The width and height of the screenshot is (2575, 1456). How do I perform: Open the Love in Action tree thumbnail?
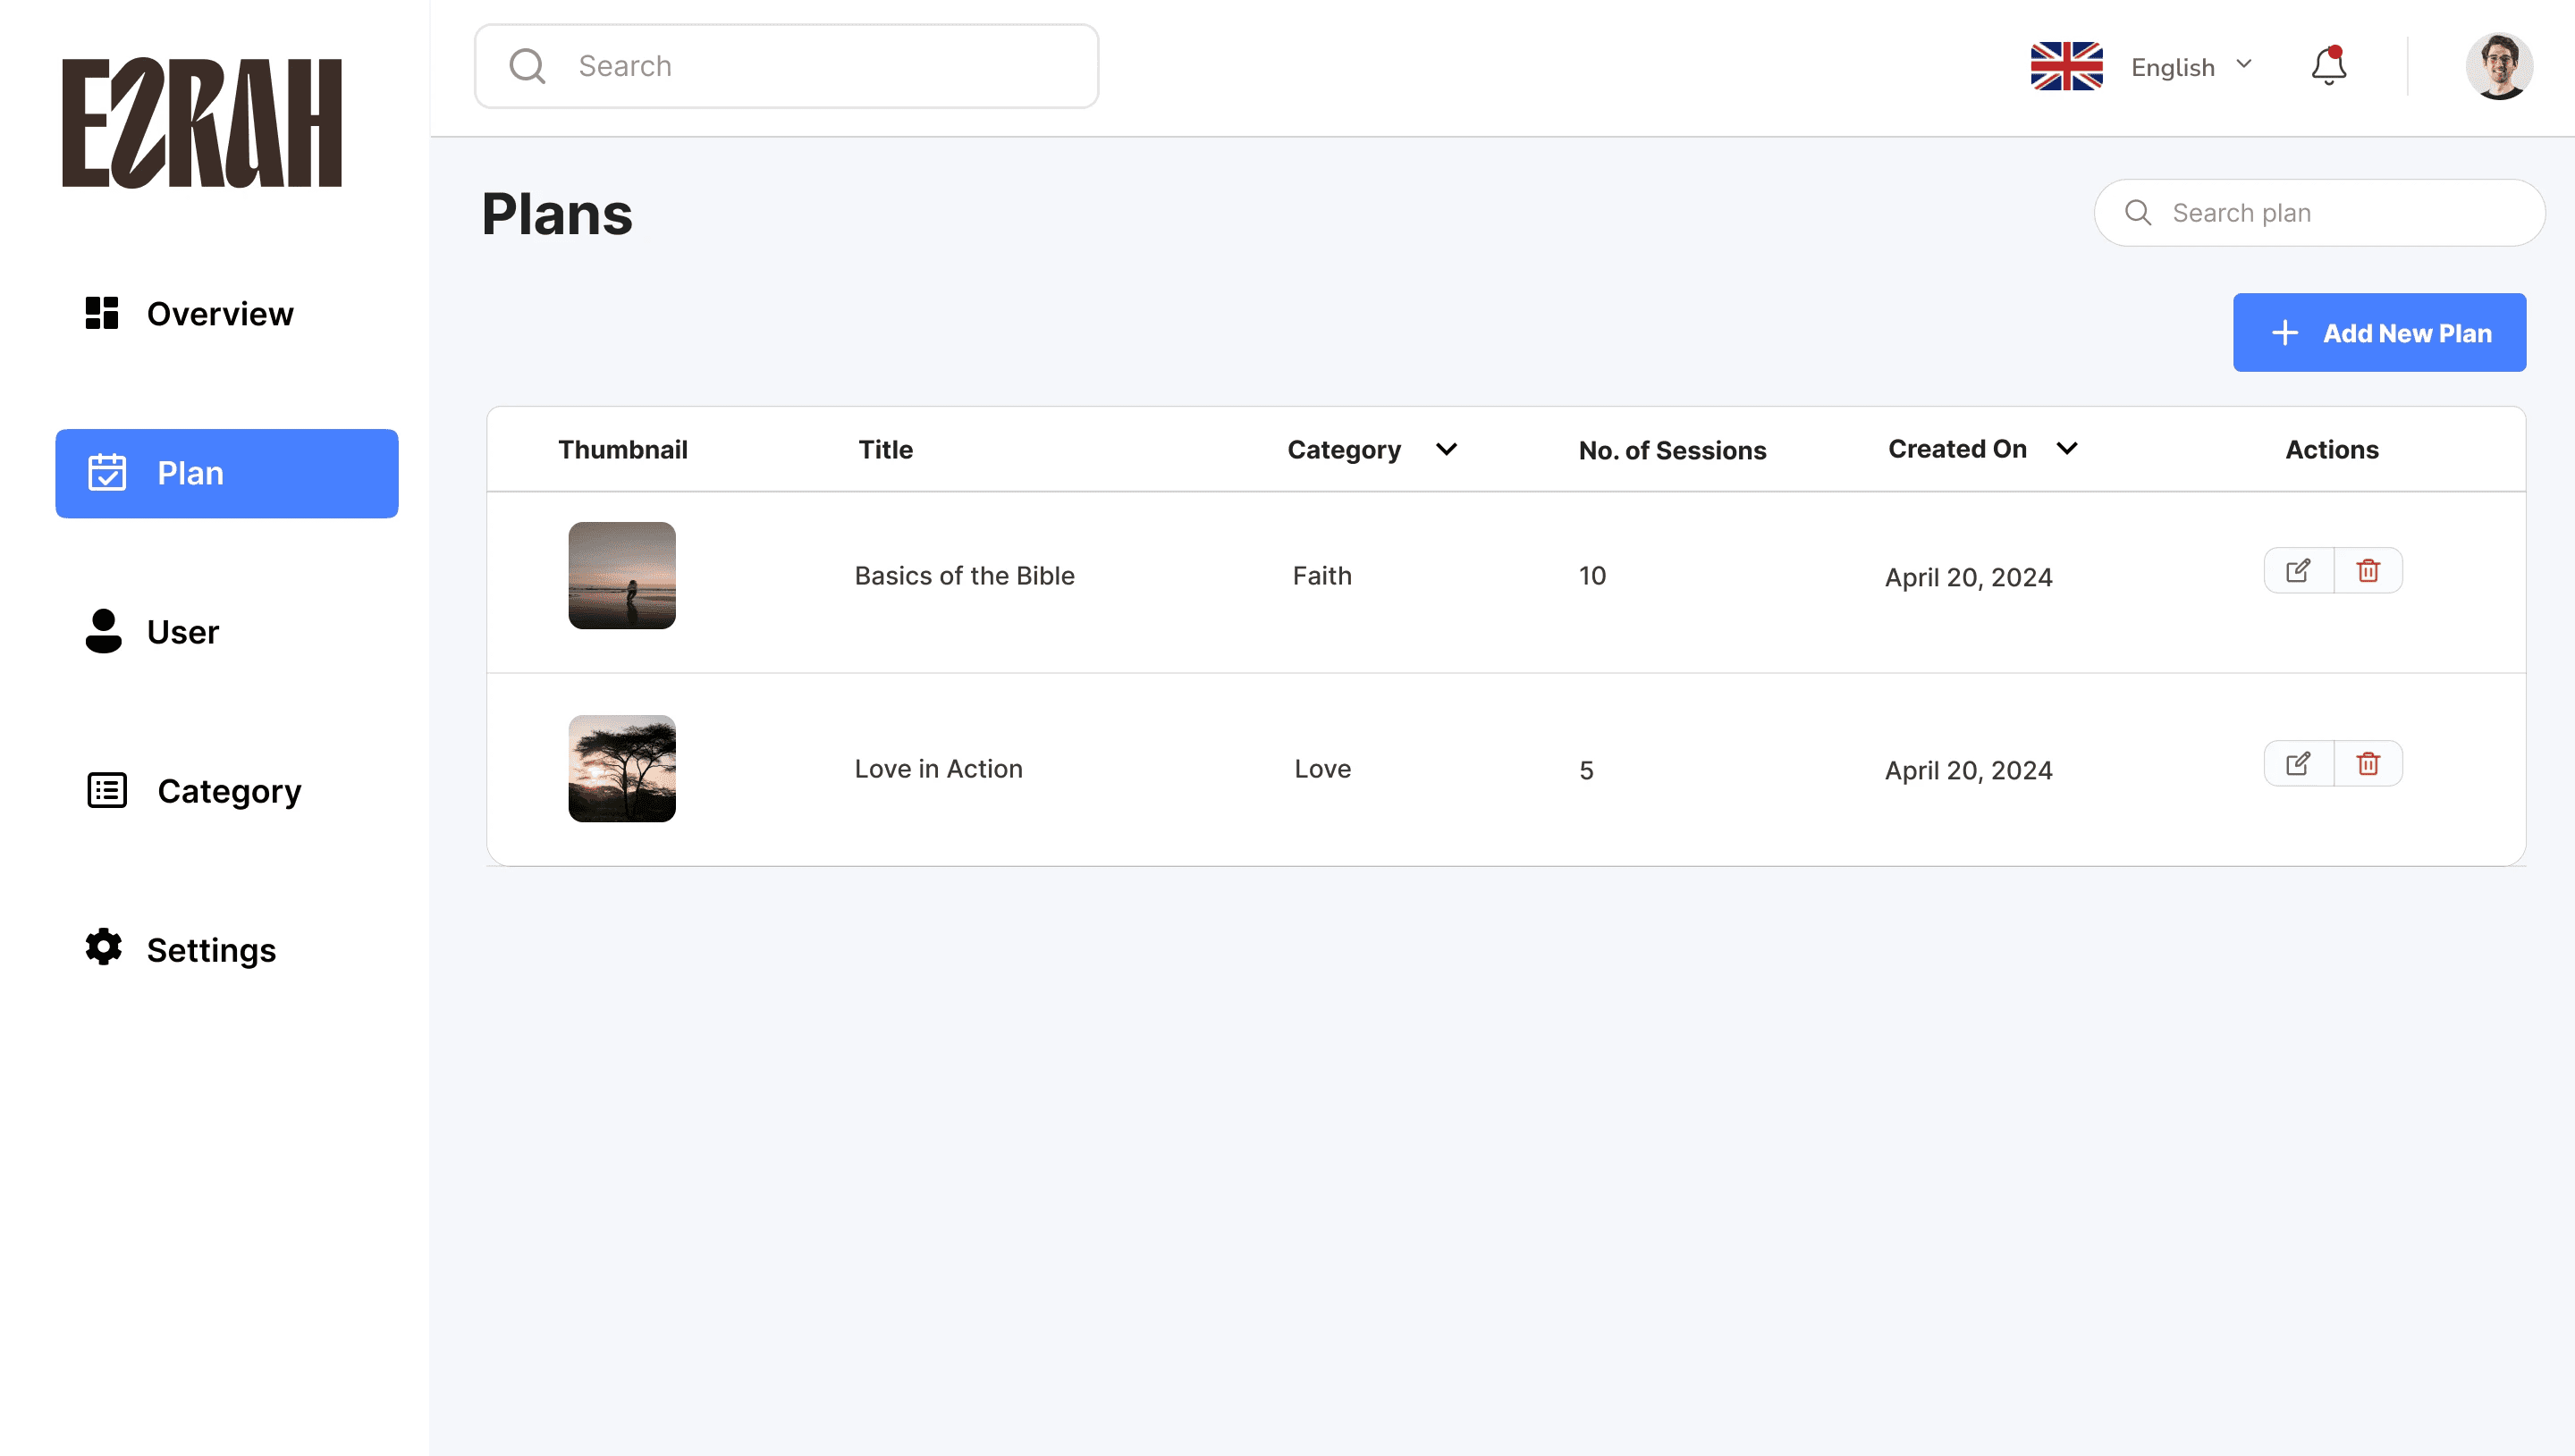click(622, 768)
